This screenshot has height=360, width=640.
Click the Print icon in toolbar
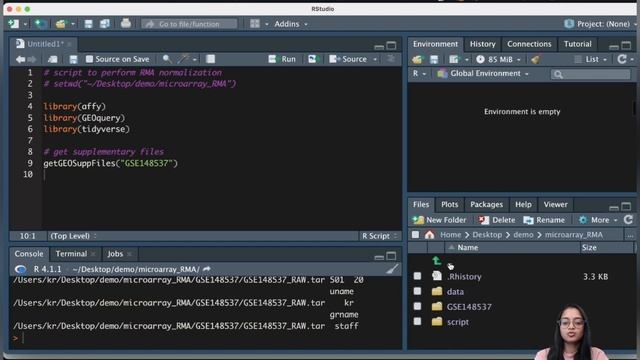(x=126, y=23)
